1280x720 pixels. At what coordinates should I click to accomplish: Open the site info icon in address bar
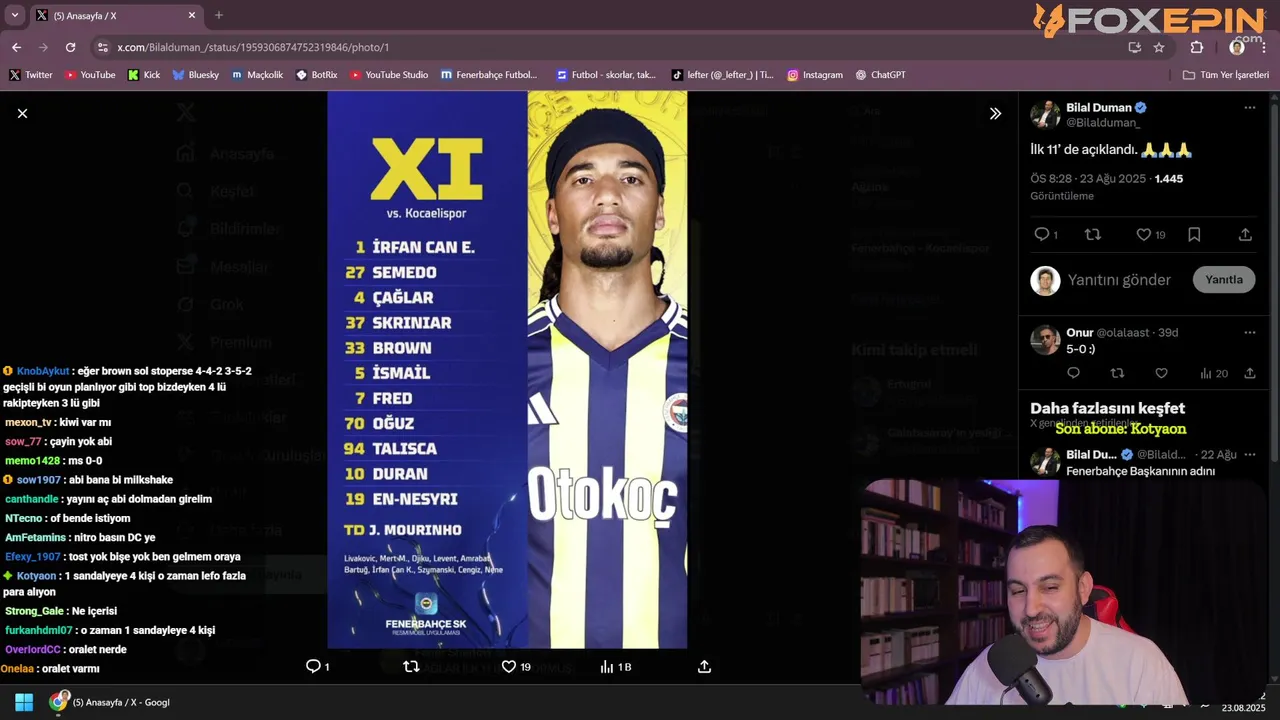(x=102, y=47)
